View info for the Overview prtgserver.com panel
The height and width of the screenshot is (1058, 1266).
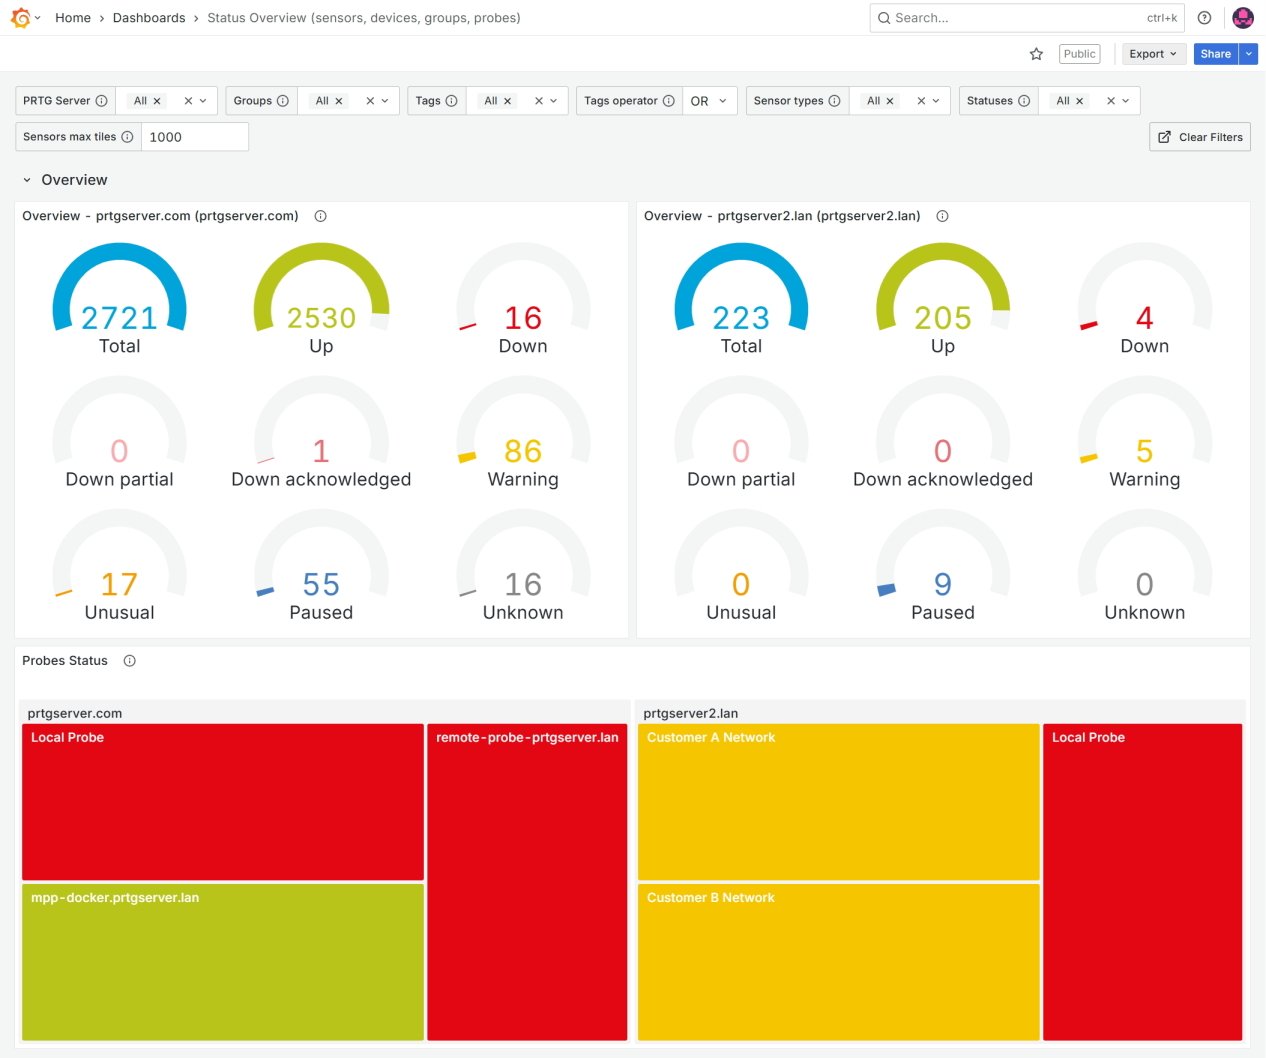click(319, 215)
